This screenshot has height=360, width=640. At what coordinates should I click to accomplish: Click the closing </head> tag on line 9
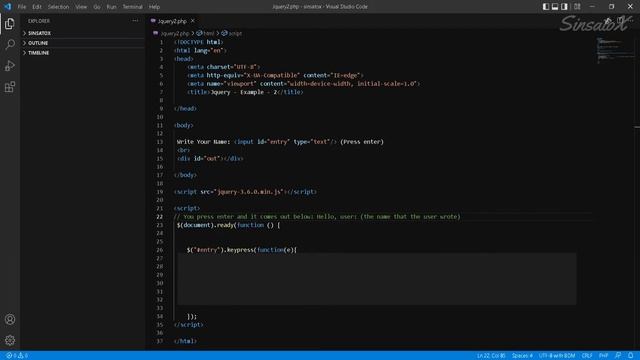[185, 109]
